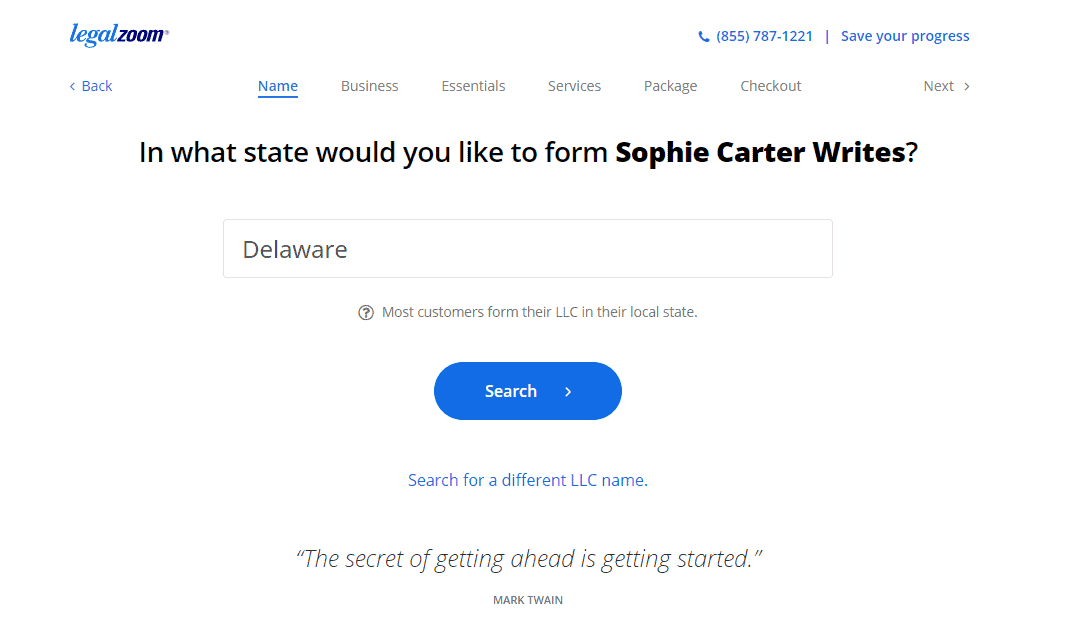
Task: Select the Essentials step tab
Action: [x=473, y=86]
